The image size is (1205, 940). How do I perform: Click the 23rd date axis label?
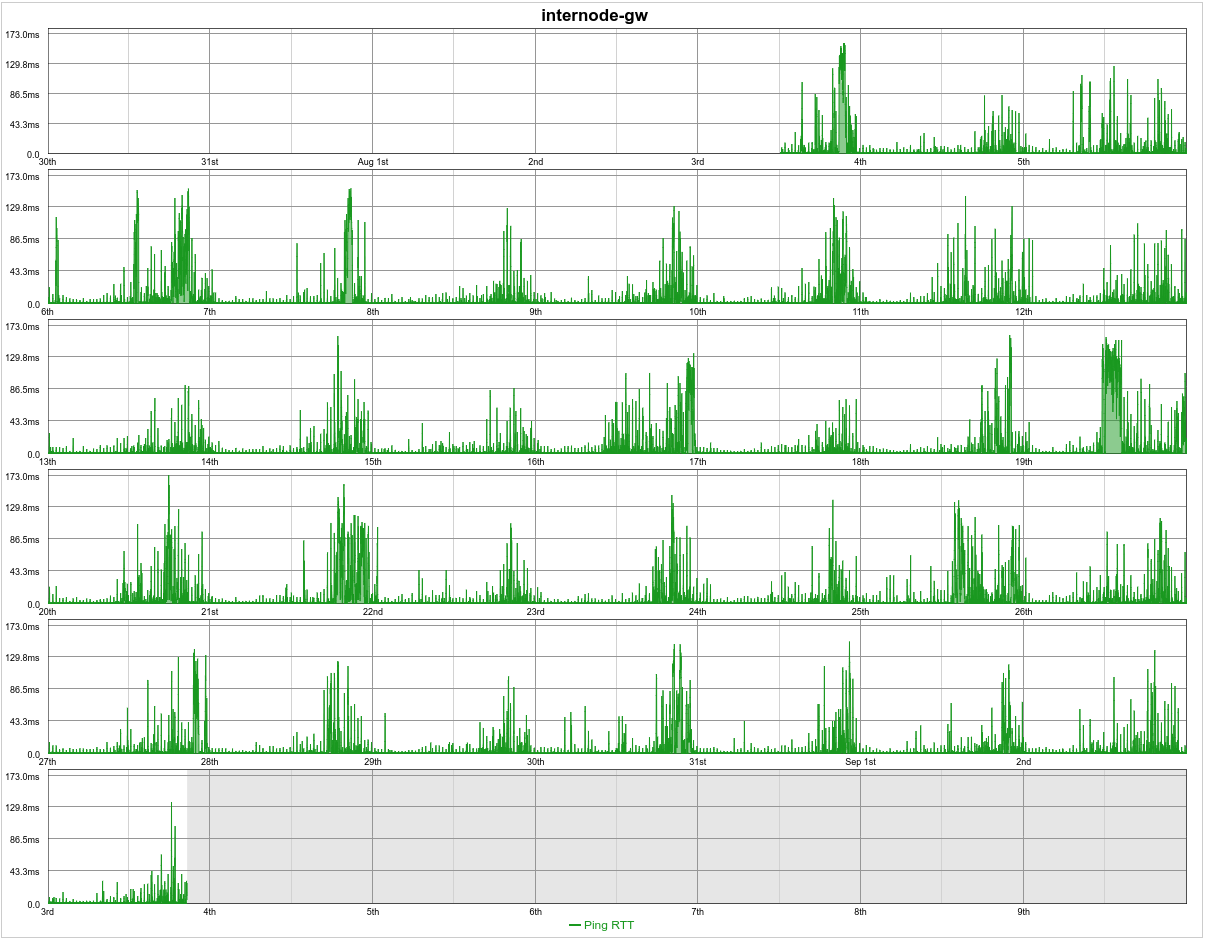(x=535, y=612)
